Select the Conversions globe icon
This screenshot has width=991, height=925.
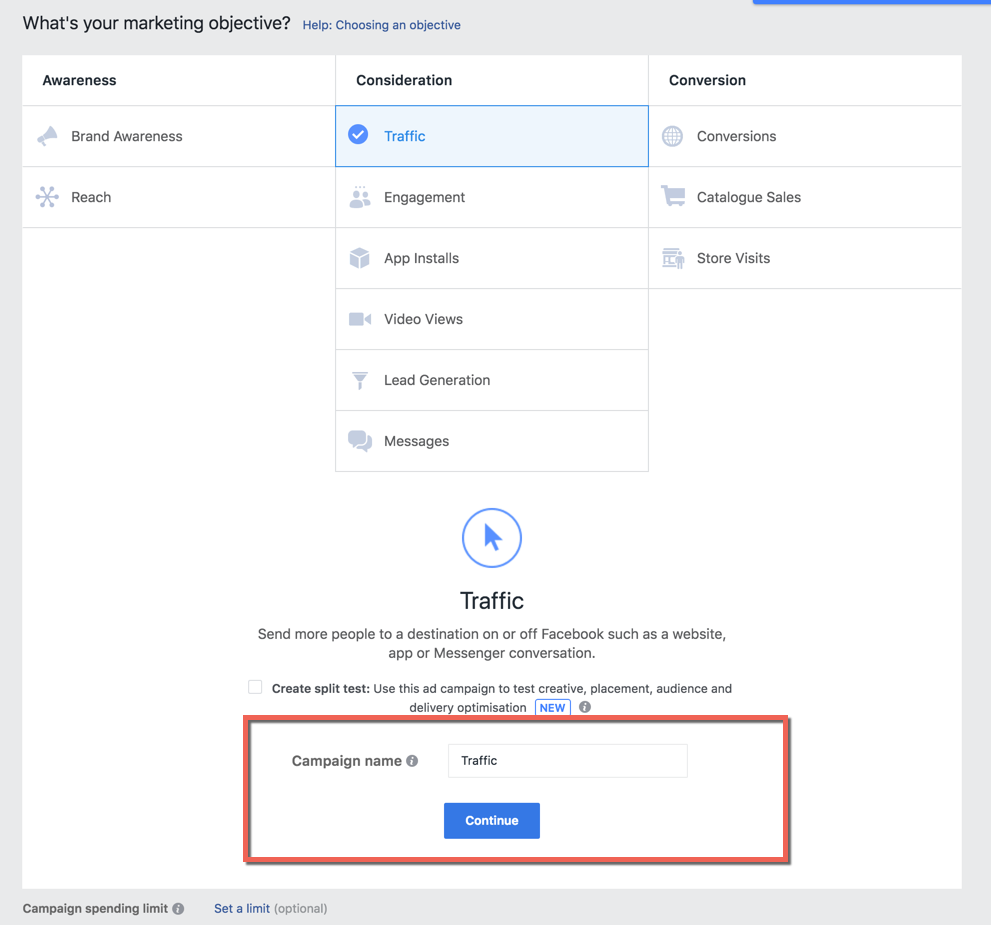[x=672, y=136]
